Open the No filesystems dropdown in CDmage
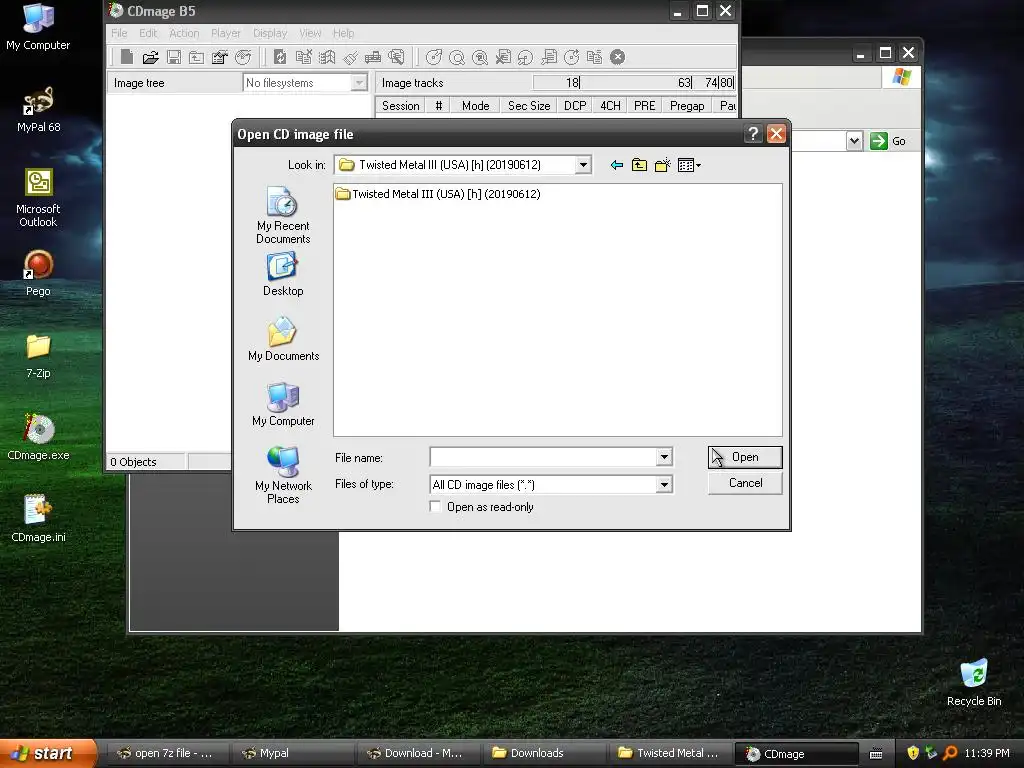The height and width of the screenshot is (768, 1024). point(359,83)
